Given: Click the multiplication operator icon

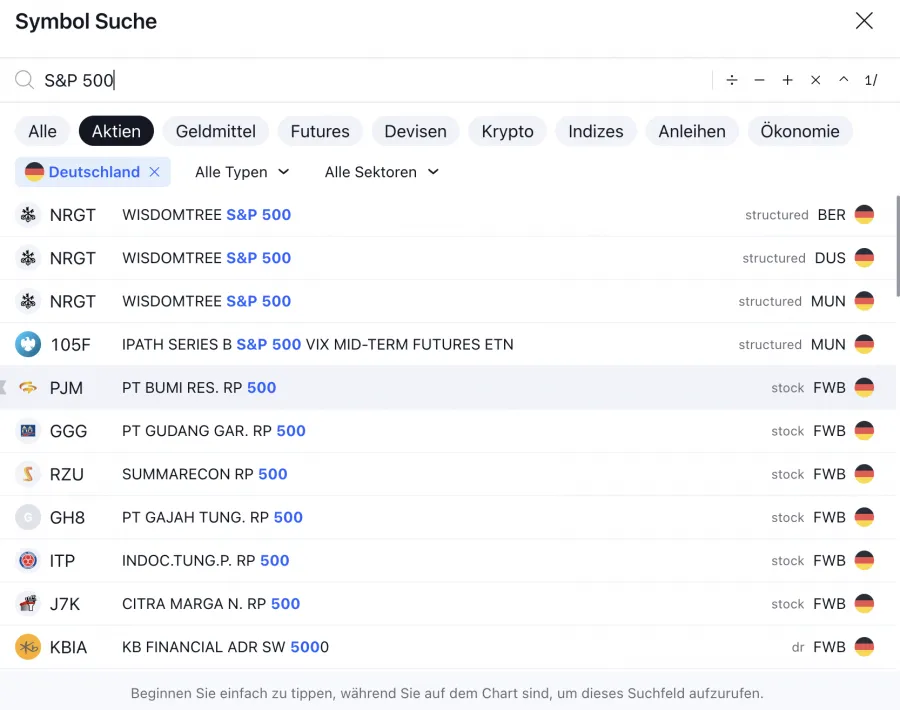Looking at the screenshot, I should pyautogui.click(x=816, y=80).
